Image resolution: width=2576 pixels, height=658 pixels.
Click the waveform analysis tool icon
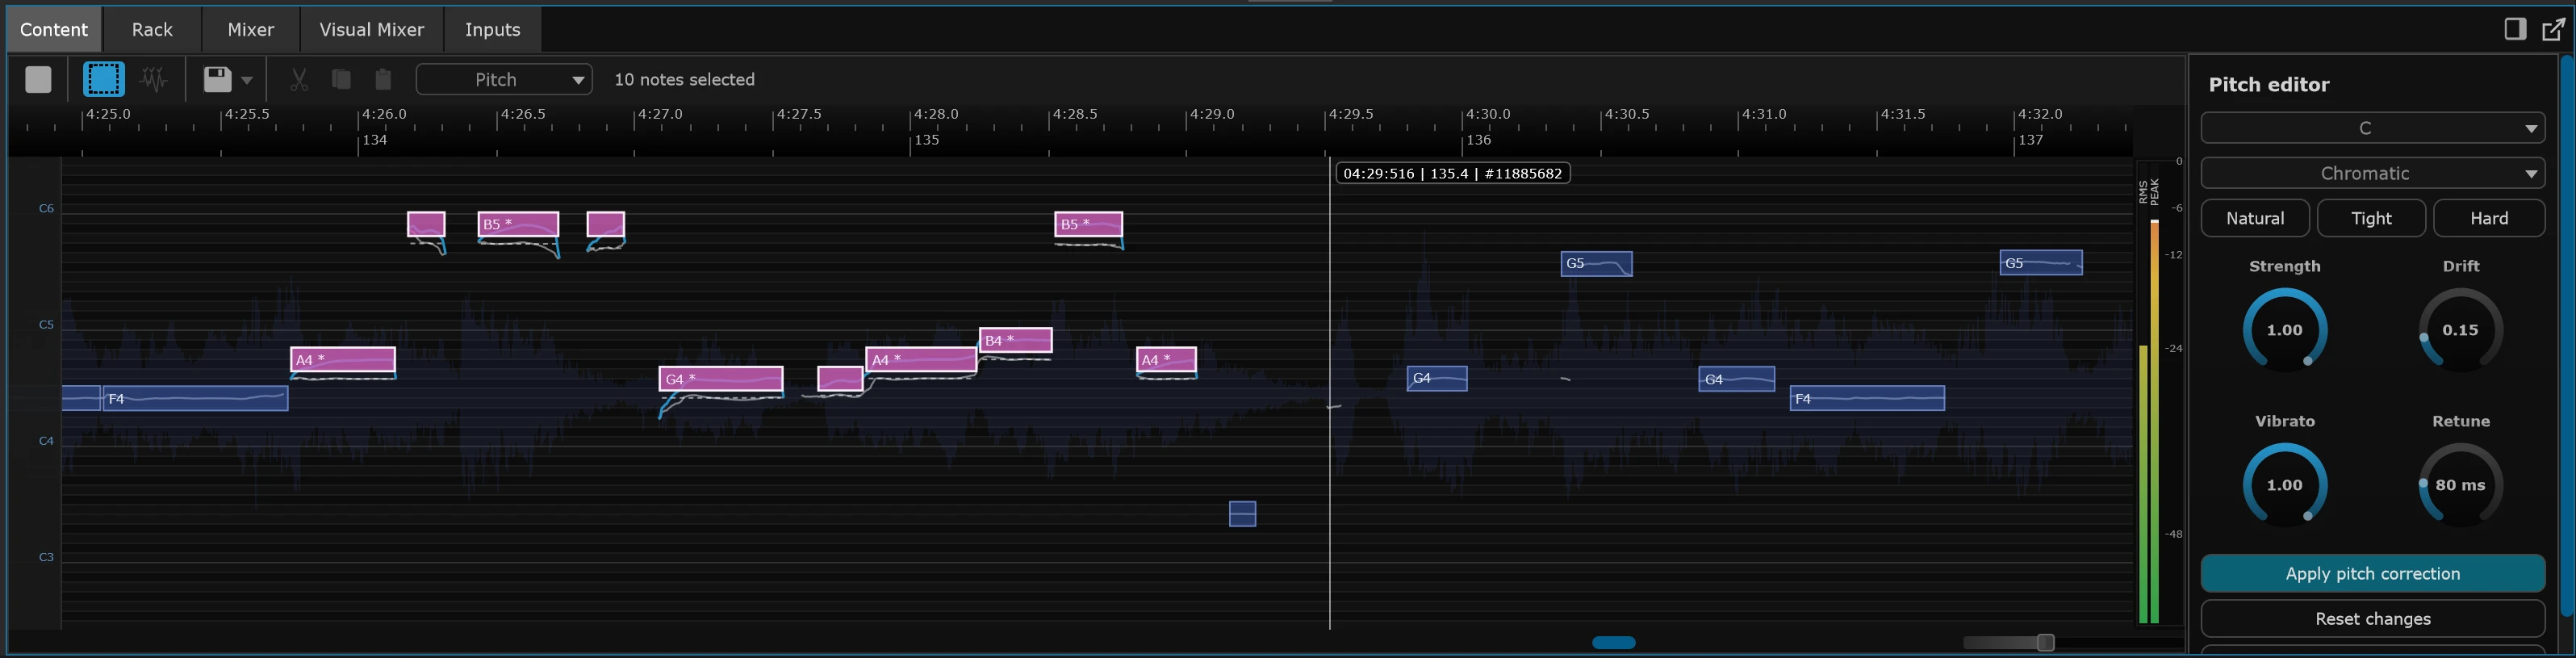tap(154, 79)
